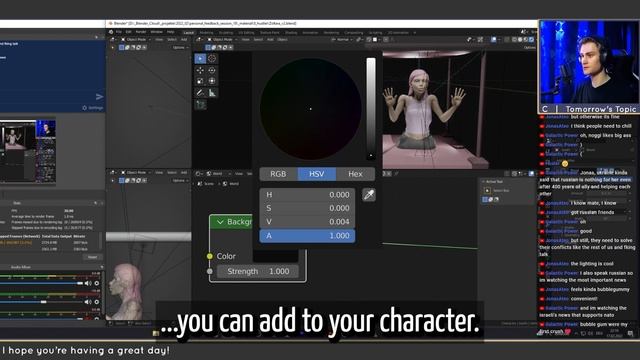Switch main viewport to material preview shading
Viewport: 640px width, 360px height.
tap(526, 40)
